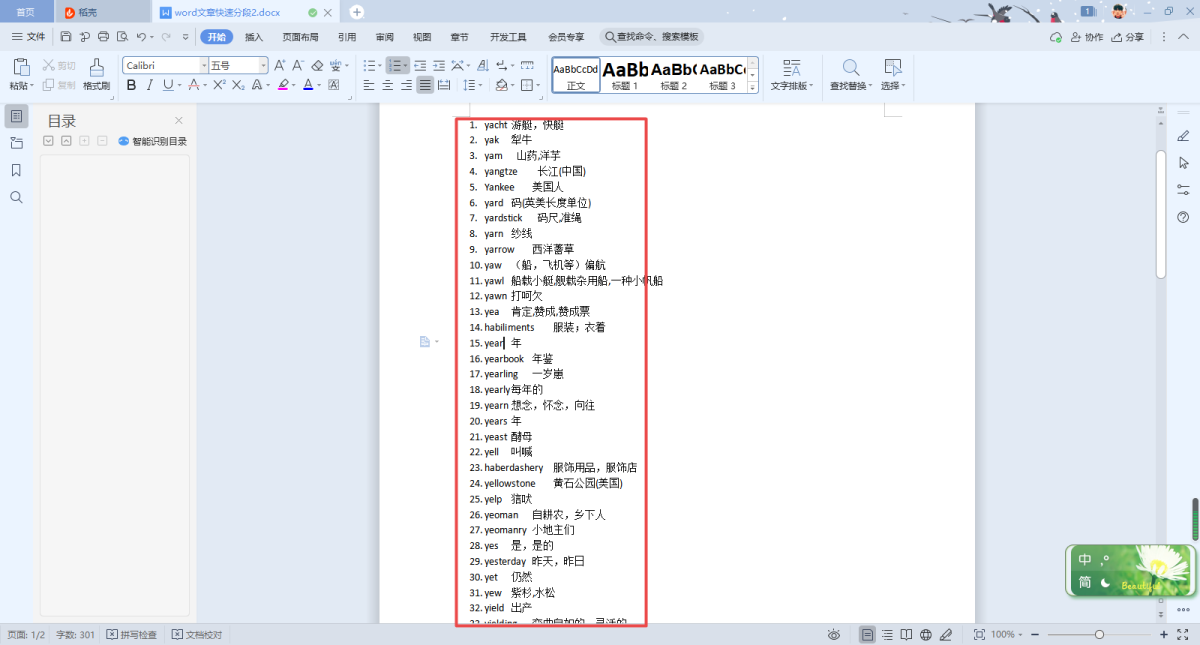The image size is (1200, 645).
Task: Open the font size (五号) dropdown
Action: click(x=264, y=65)
